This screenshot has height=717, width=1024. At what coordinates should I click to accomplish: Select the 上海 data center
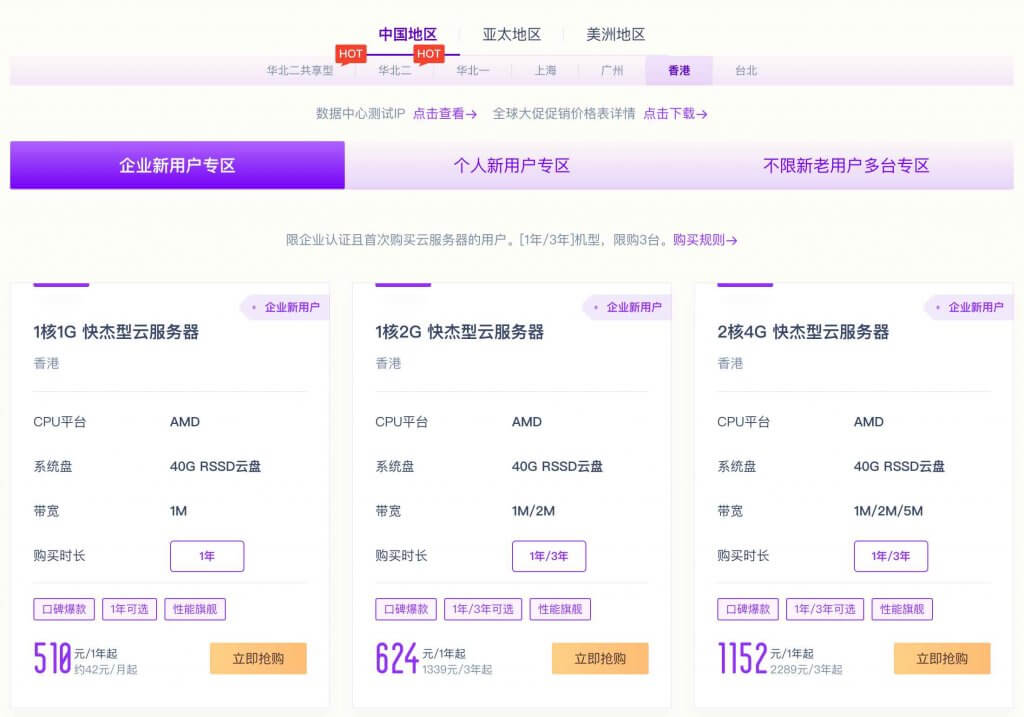[x=545, y=71]
